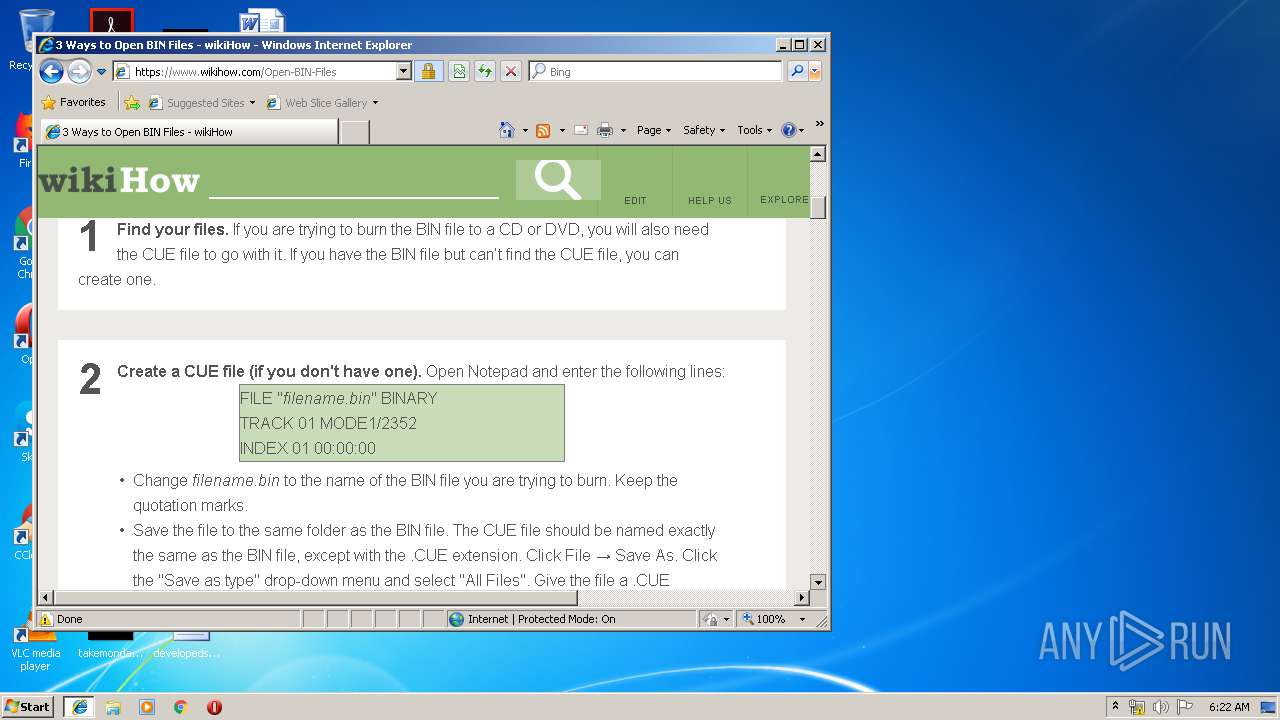Image resolution: width=1280 pixels, height=720 pixels.
Task: Show more command bar items chevron
Action: (819, 125)
